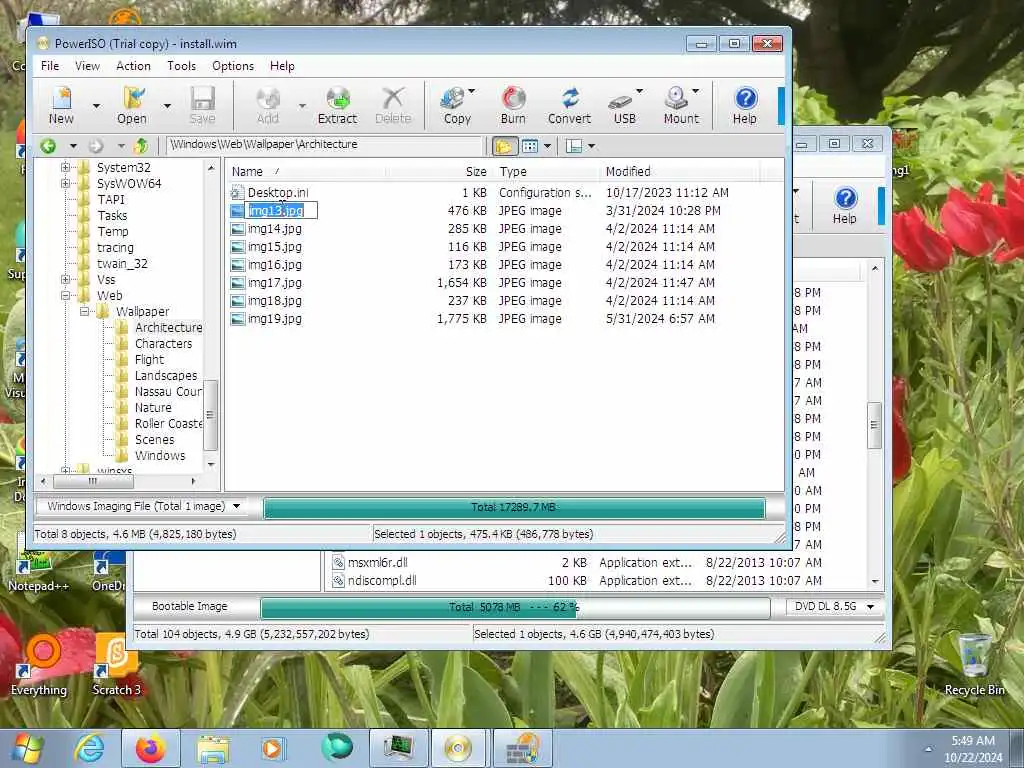Select the Landscapes folder in tree
1024x768 pixels.
pyautogui.click(x=166, y=376)
